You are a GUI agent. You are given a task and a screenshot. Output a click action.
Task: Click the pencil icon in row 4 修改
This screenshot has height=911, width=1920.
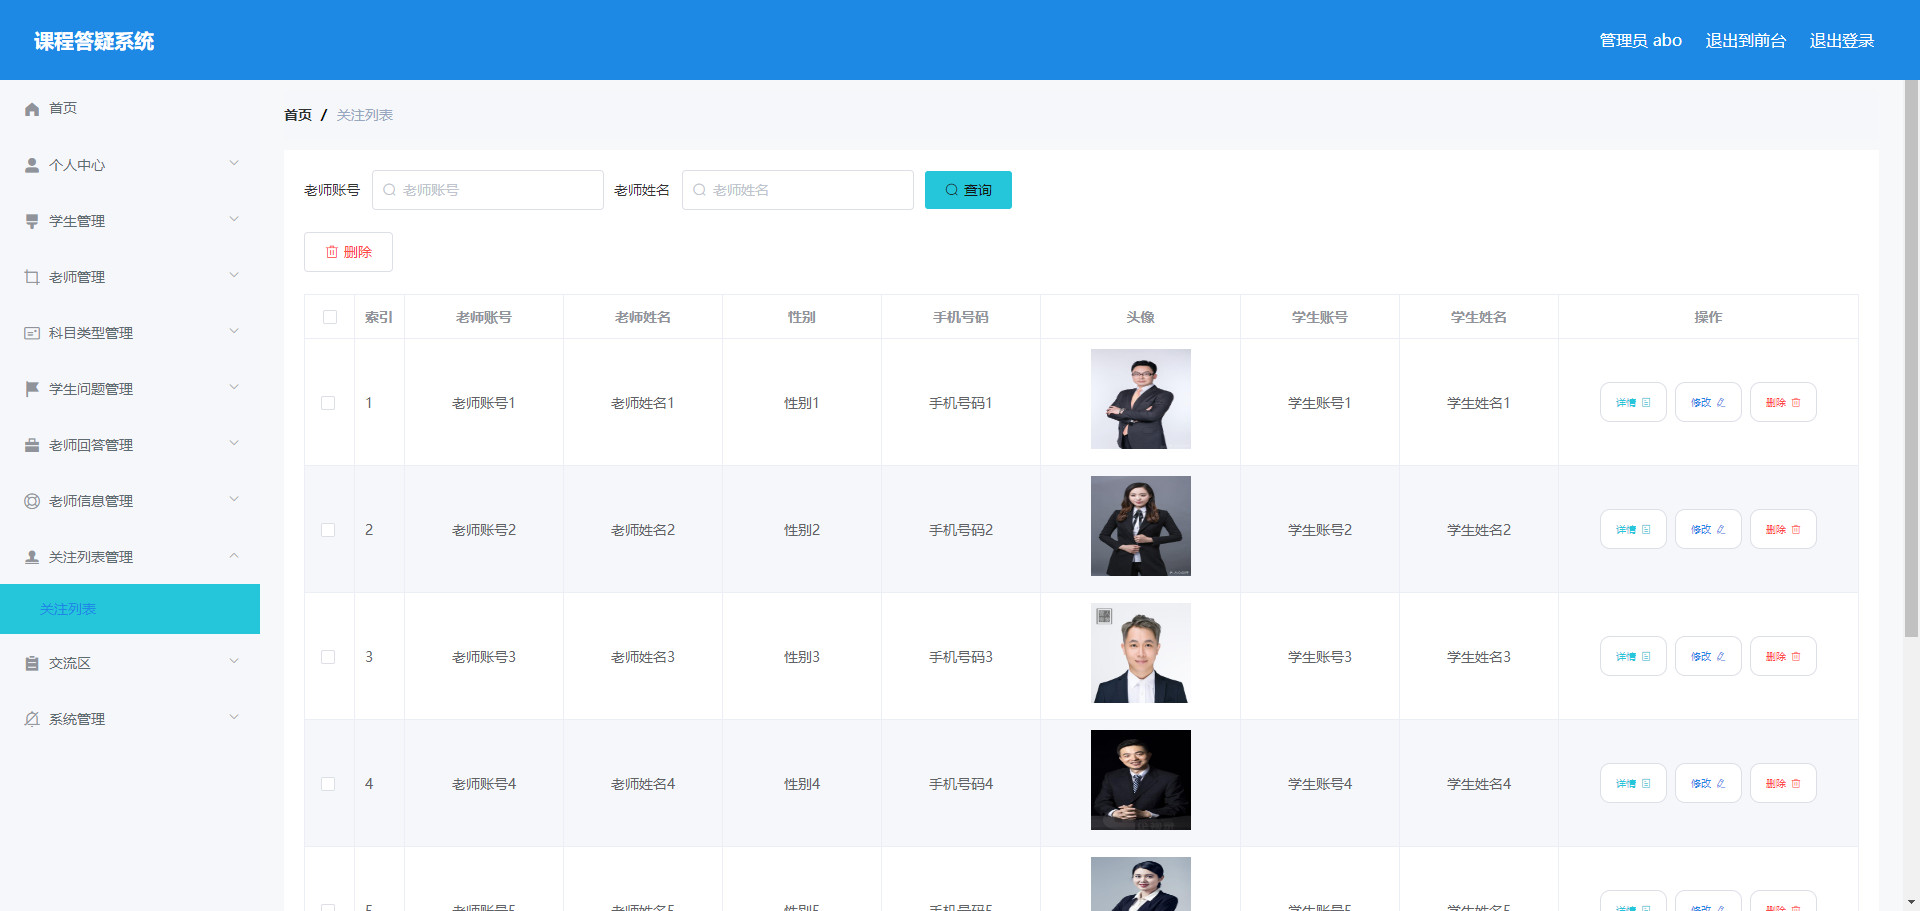pyautogui.click(x=1721, y=784)
